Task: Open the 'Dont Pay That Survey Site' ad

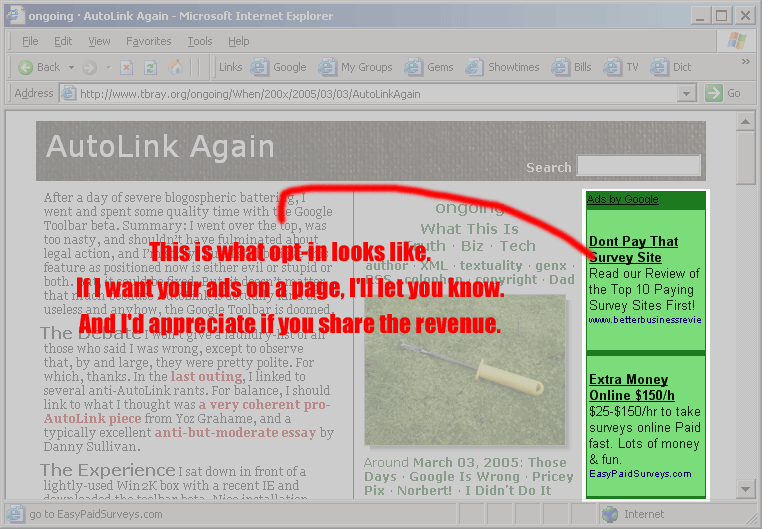Action: pos(633,249)
